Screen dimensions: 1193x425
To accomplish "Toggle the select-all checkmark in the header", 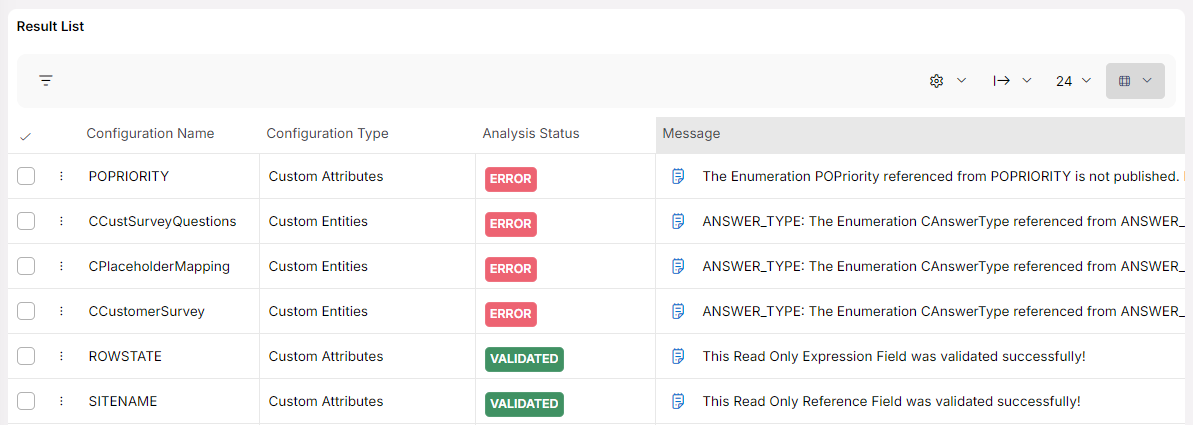I will pyautogui.click(x=26, y=136).
